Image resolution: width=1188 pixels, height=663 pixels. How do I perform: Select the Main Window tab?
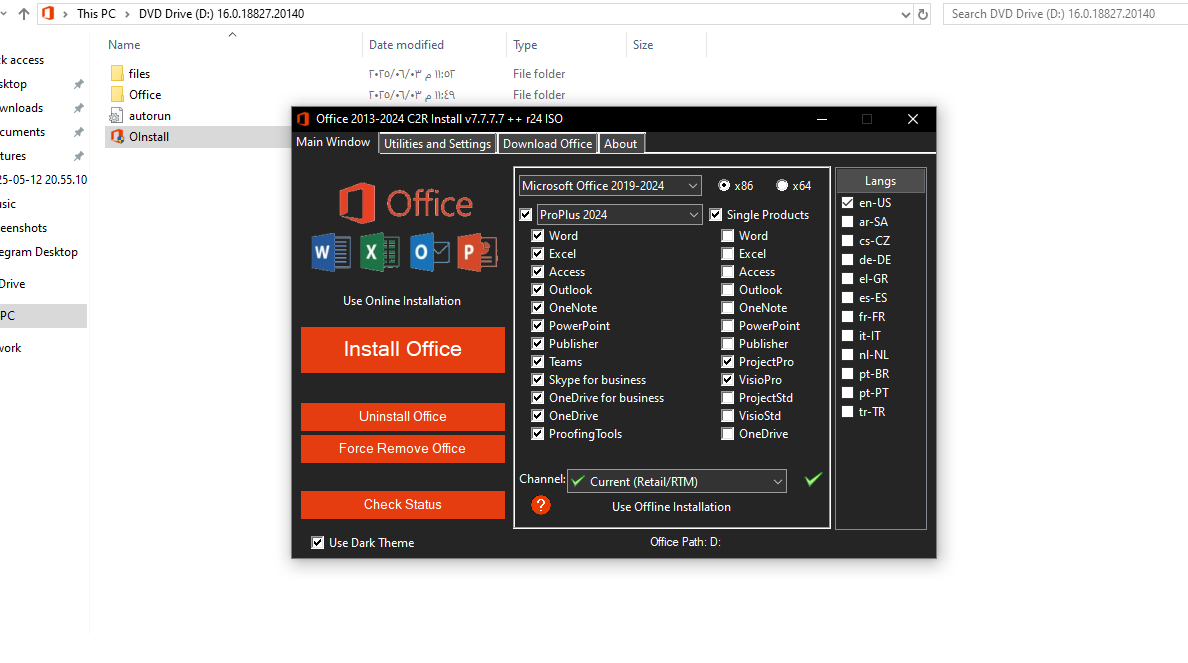[333, 142]
